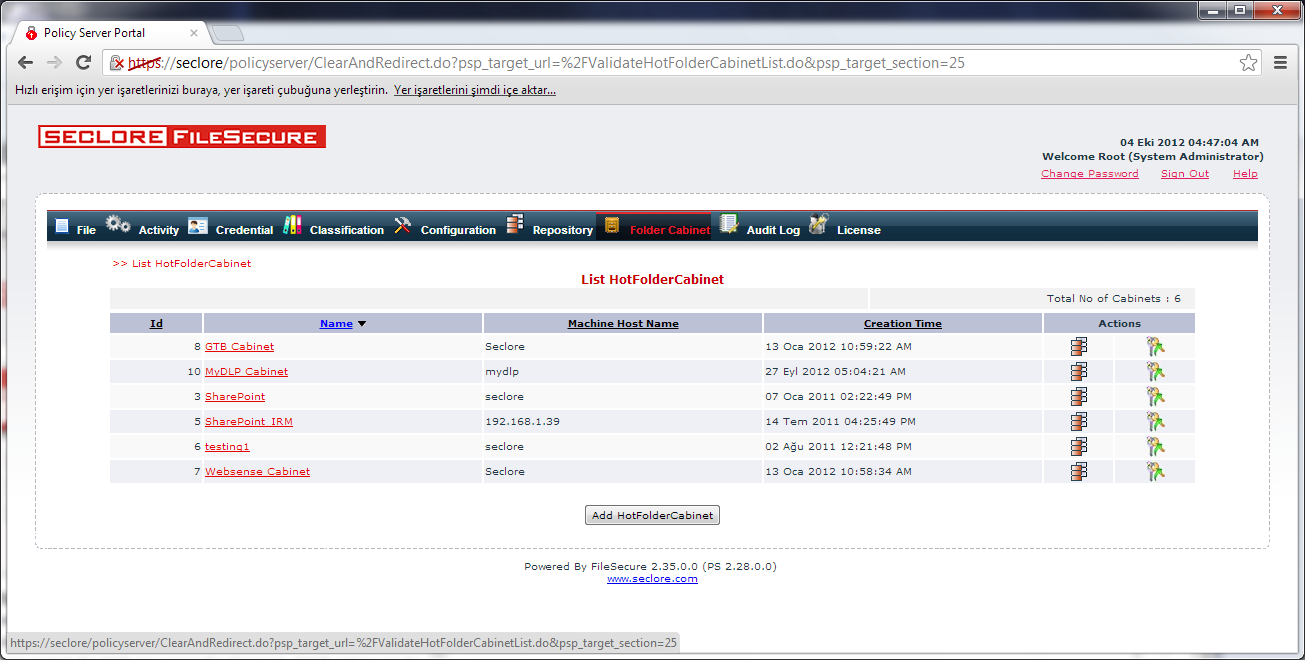Viewport: 1305px width, 660px height.
Task: Reload the page with the refresh icon
Action: pos(84,63)
